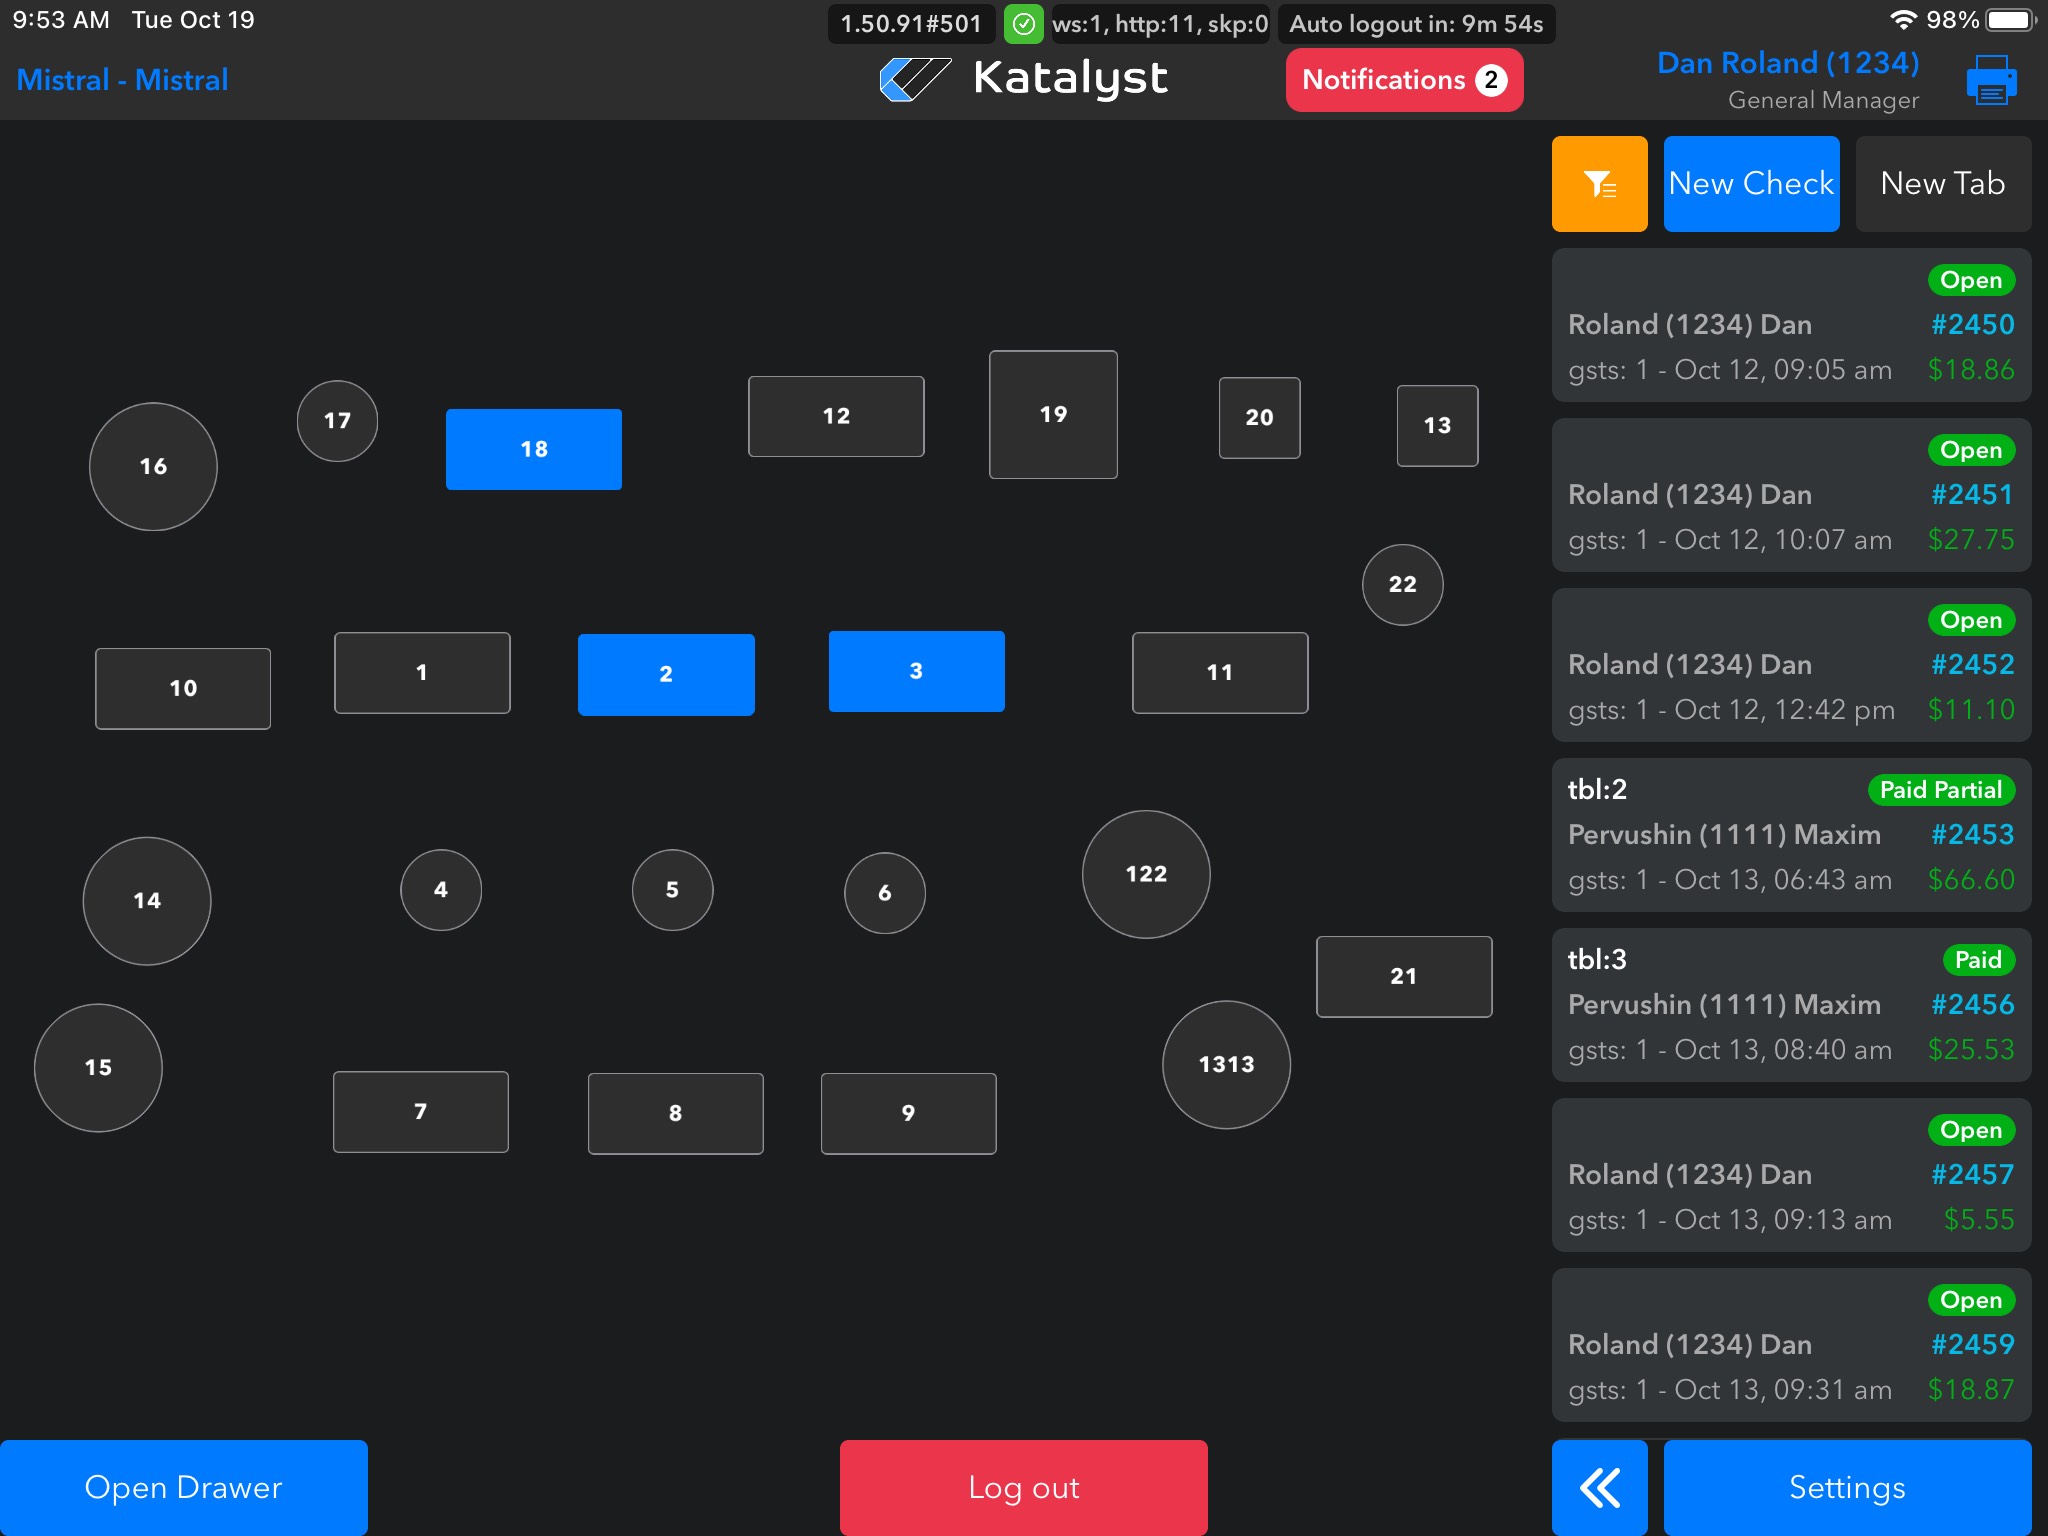Image resolution: width=2048 pixels, height=1536 pixels.
Task: Collapse the checks panel with double-chevron
Action: [1599, 1487]
